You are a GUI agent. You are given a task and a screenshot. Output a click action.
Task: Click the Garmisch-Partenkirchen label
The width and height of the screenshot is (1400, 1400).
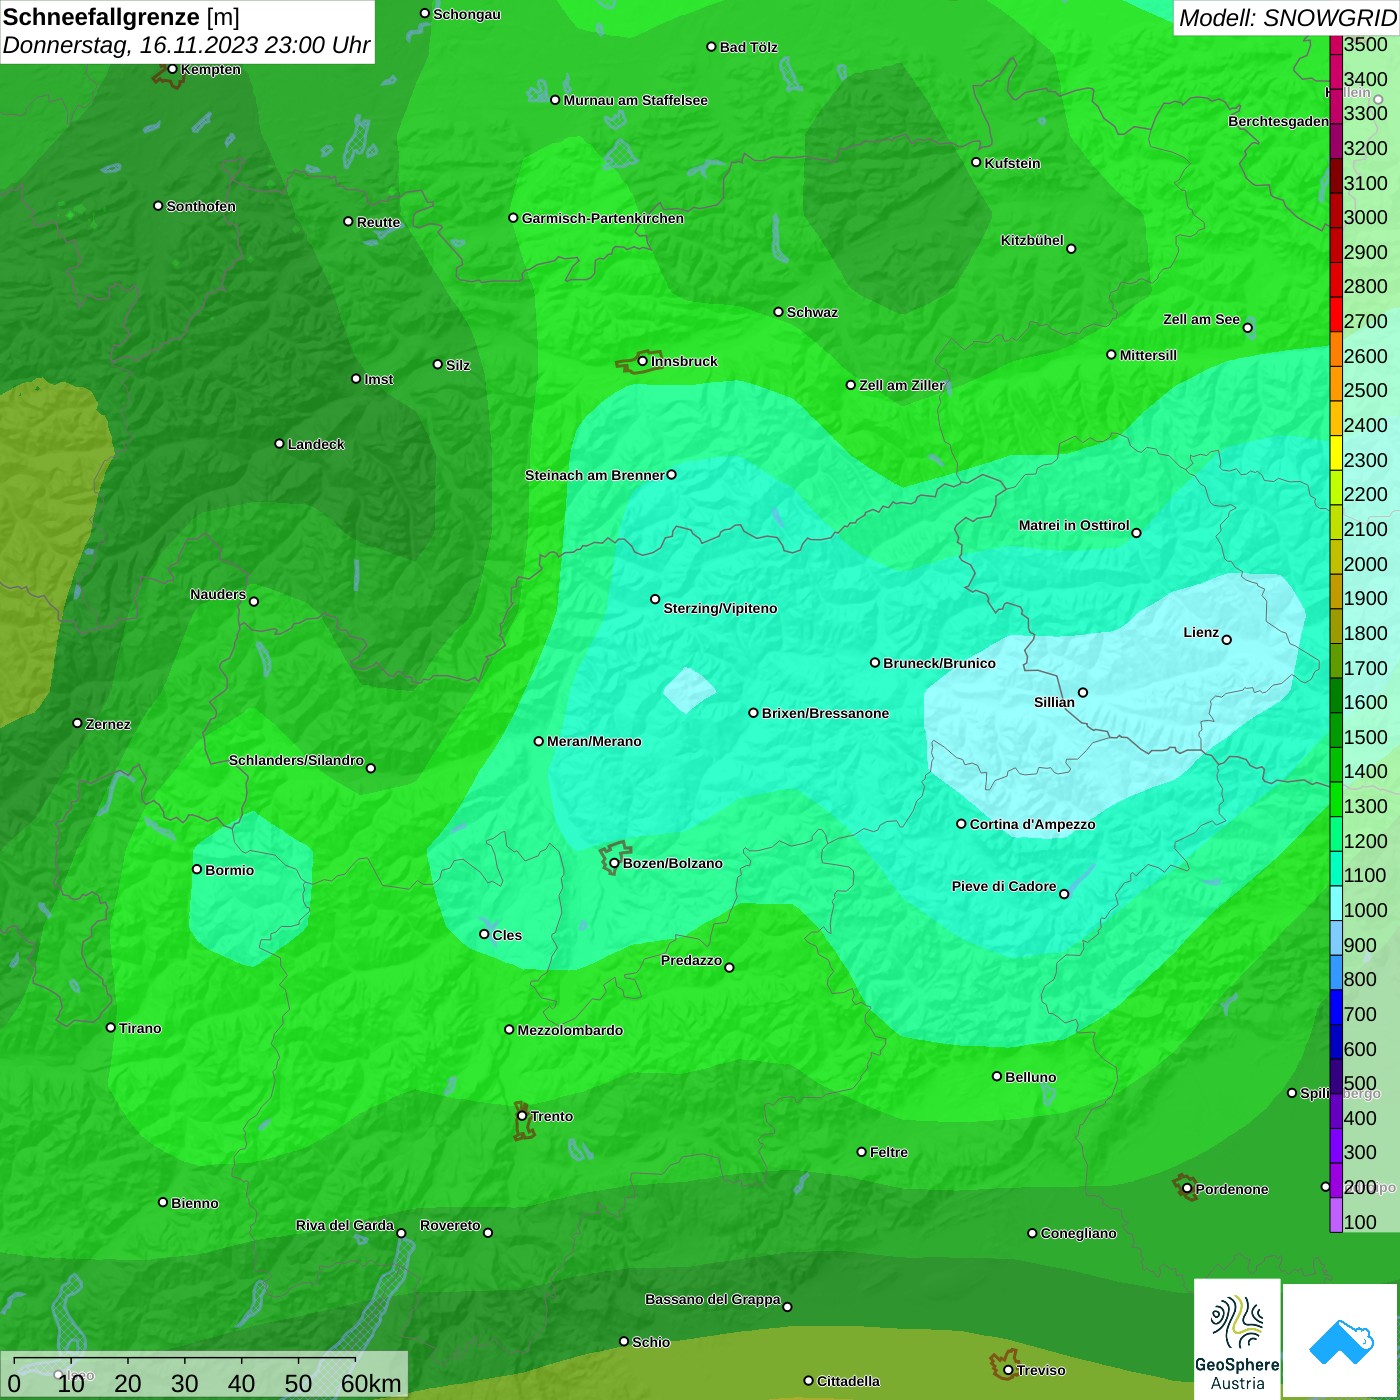point(603,218)
